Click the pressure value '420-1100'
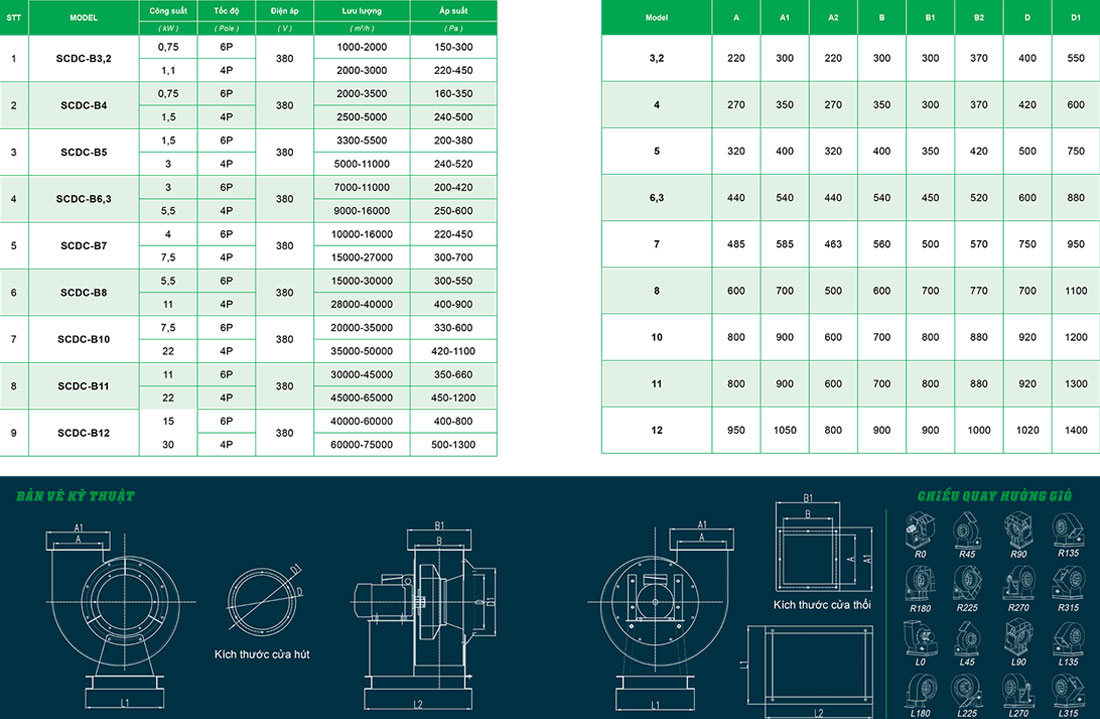Image resolution: width=1100 pixels, height=719 pixels. (x=453, y=351)
